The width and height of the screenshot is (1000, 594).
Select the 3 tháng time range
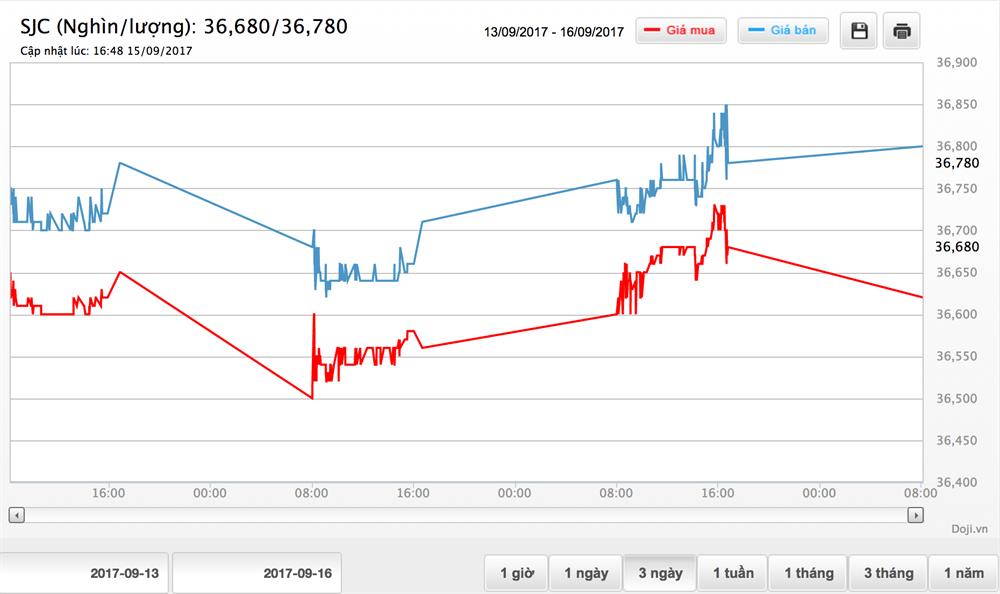coord(888,573)
